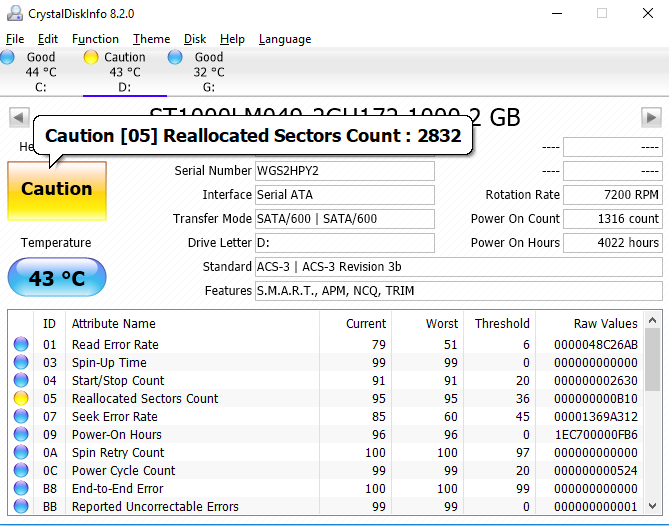Open the Disk menu
The width and height of the screenshot is (669, 526).
(x=195, y=39)
